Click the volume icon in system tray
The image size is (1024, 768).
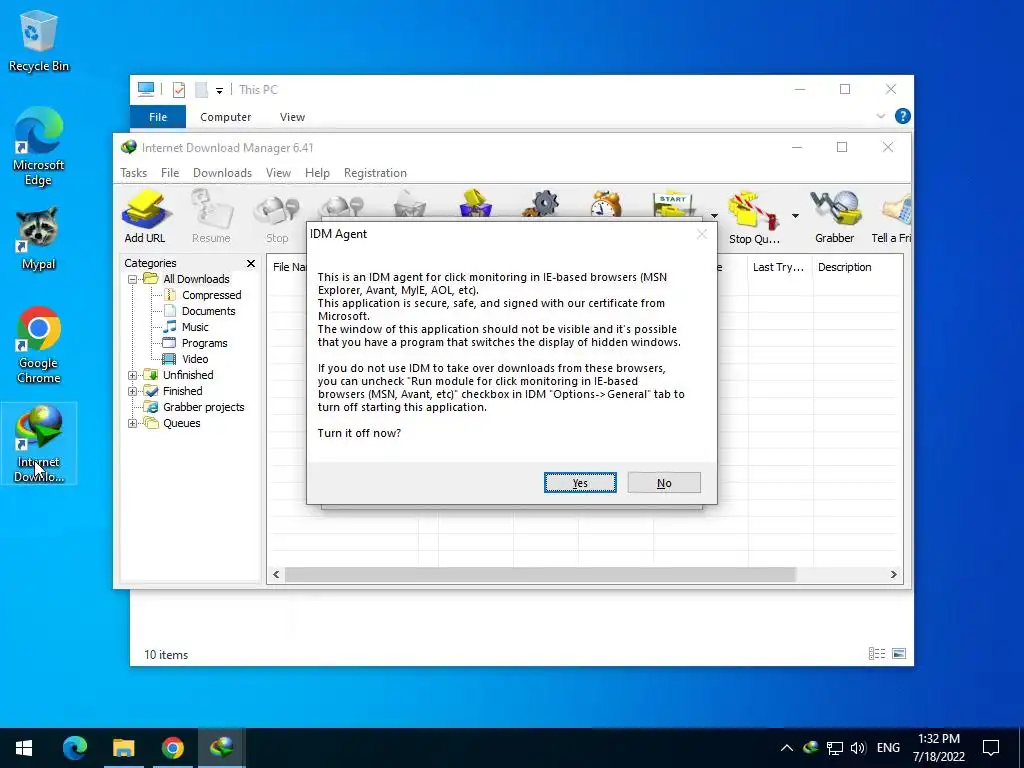tap(858, 748)
